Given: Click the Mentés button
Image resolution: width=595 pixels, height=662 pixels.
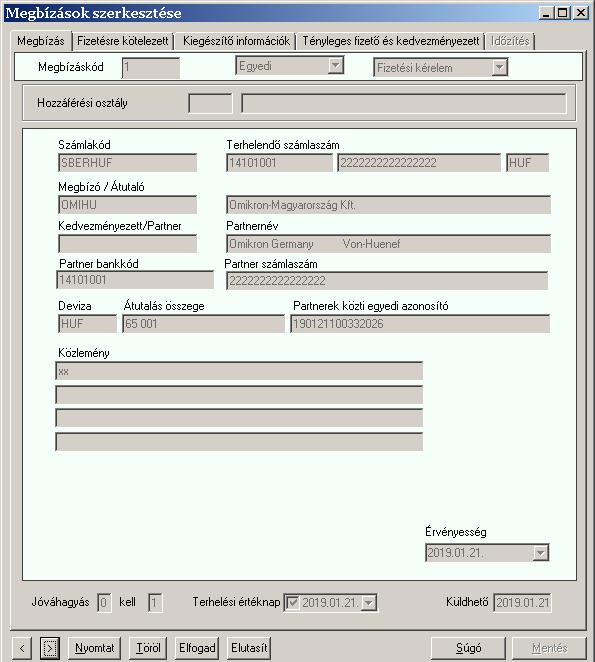Looking at the screenshot, I should point(549,648).
